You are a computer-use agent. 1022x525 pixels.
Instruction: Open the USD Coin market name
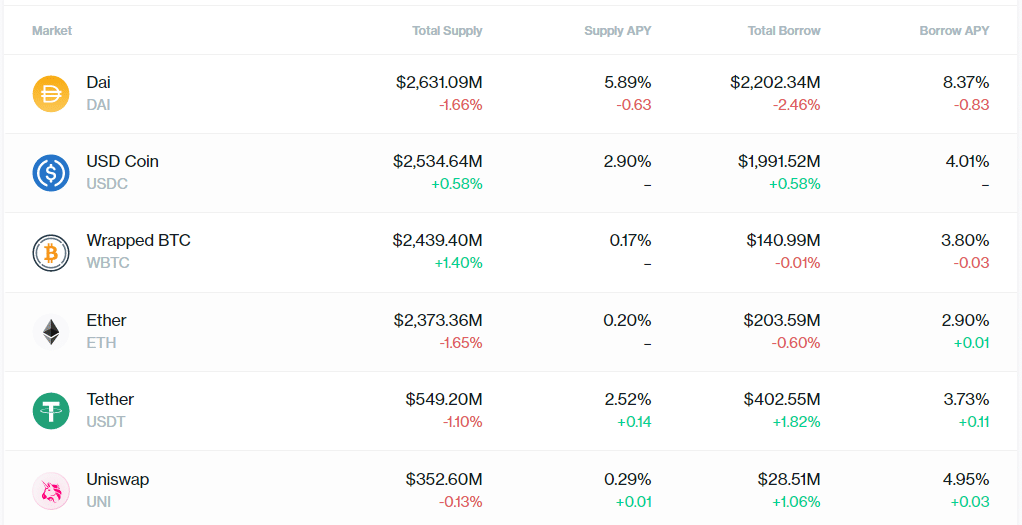[x=123, y=161]
